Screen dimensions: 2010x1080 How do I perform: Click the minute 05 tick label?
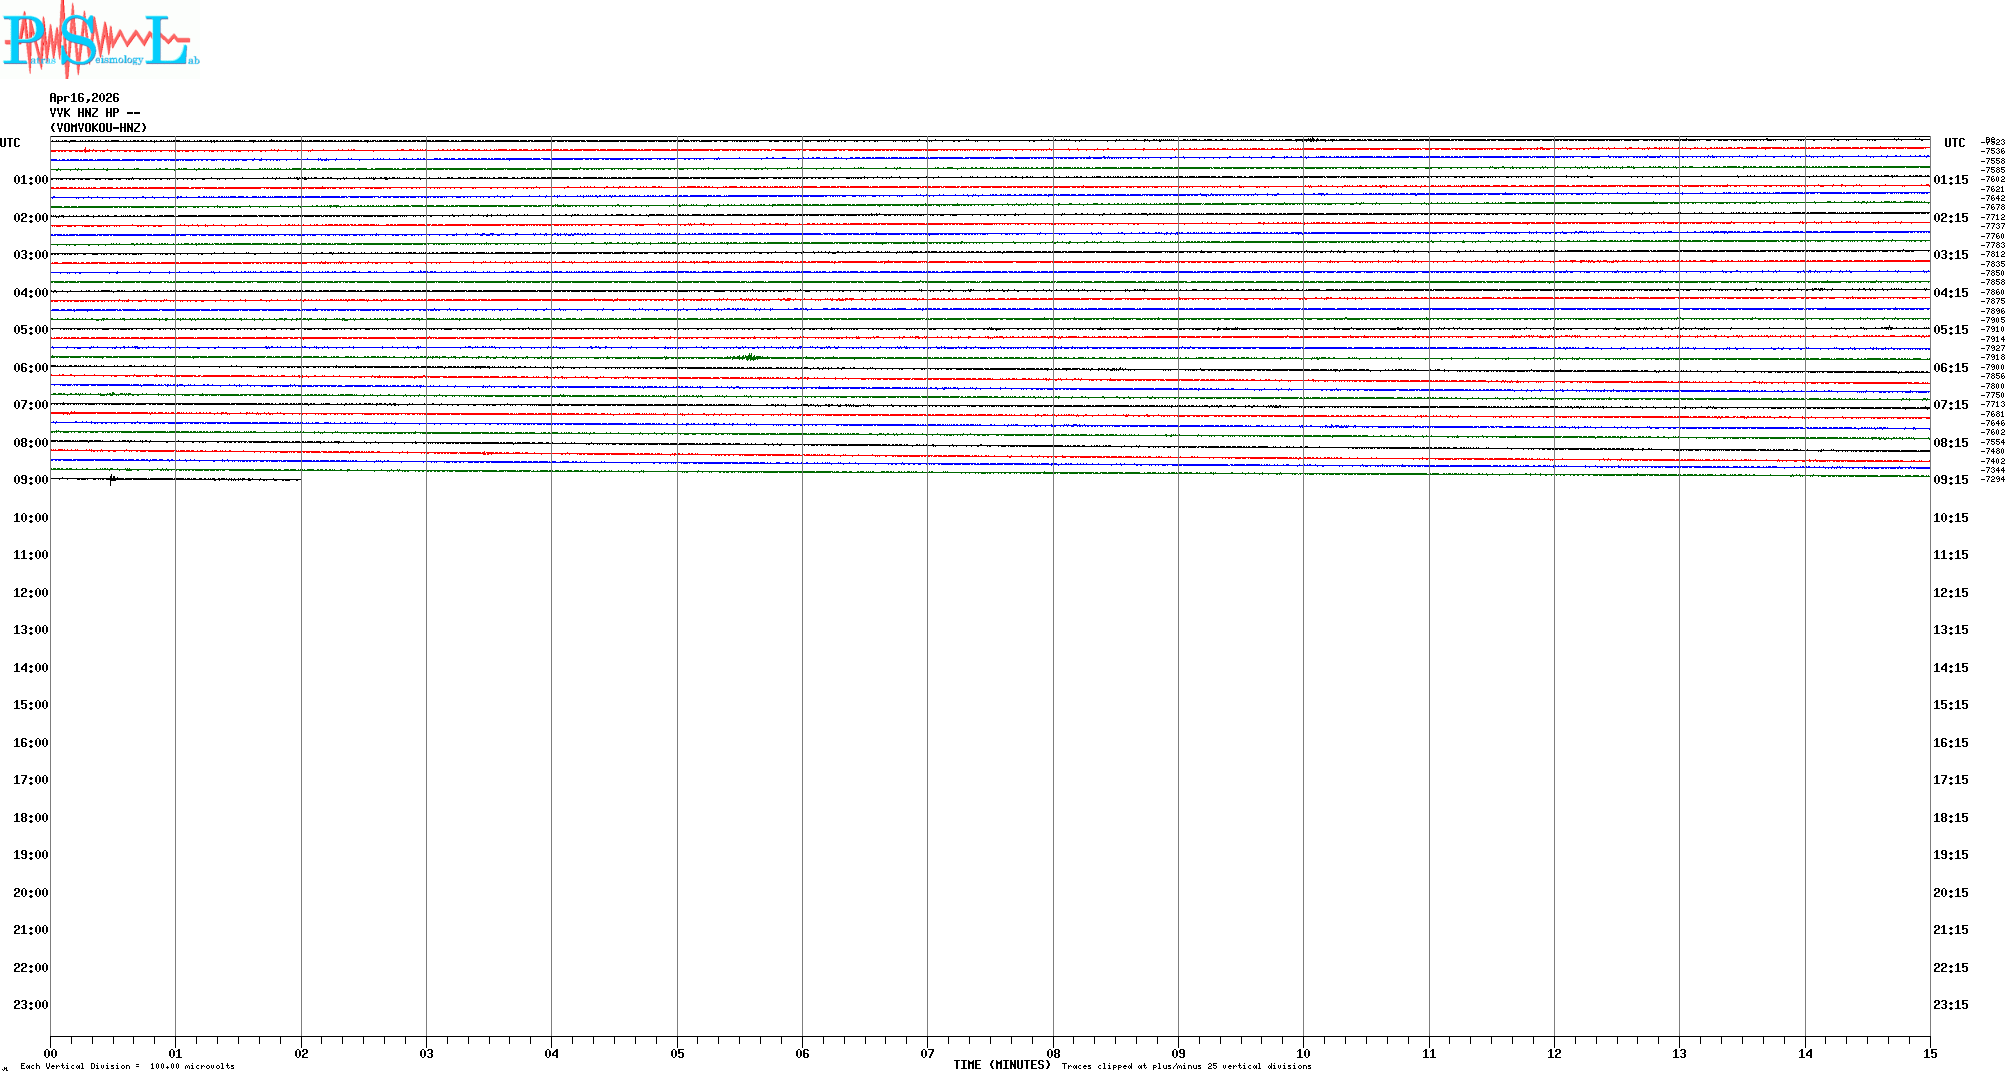[677, 1054]
